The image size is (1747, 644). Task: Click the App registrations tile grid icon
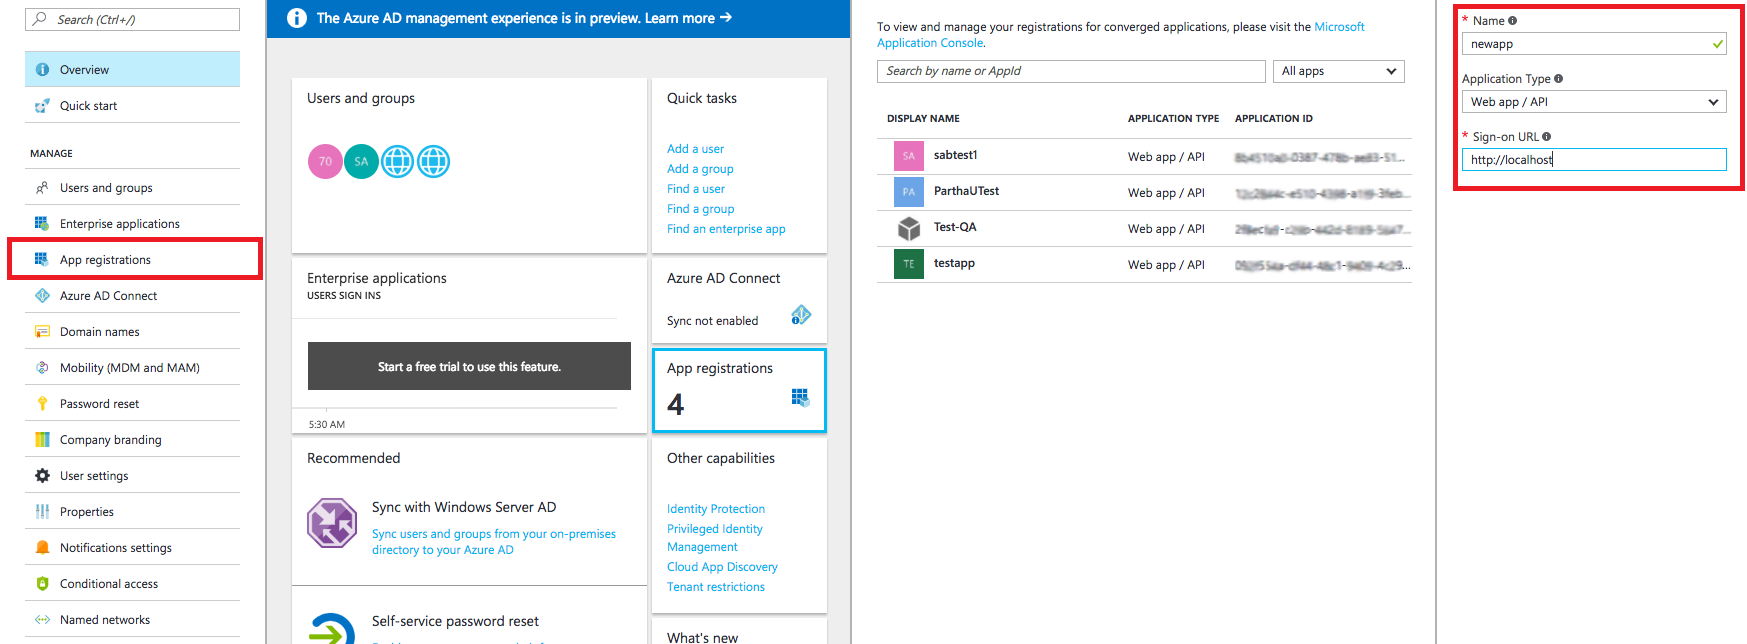[800, 398]
